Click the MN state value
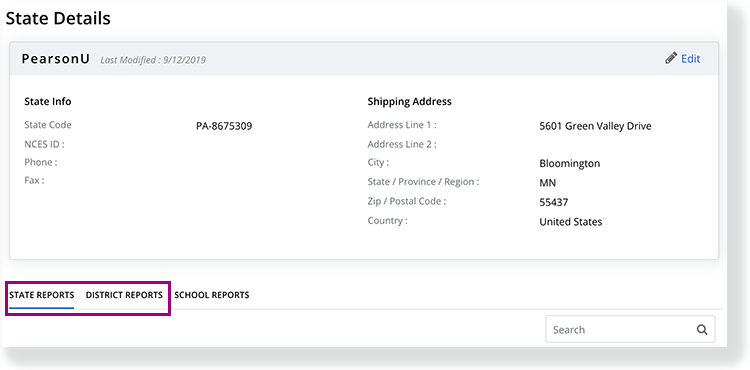The image size is (750, 370). pos(548,183)
